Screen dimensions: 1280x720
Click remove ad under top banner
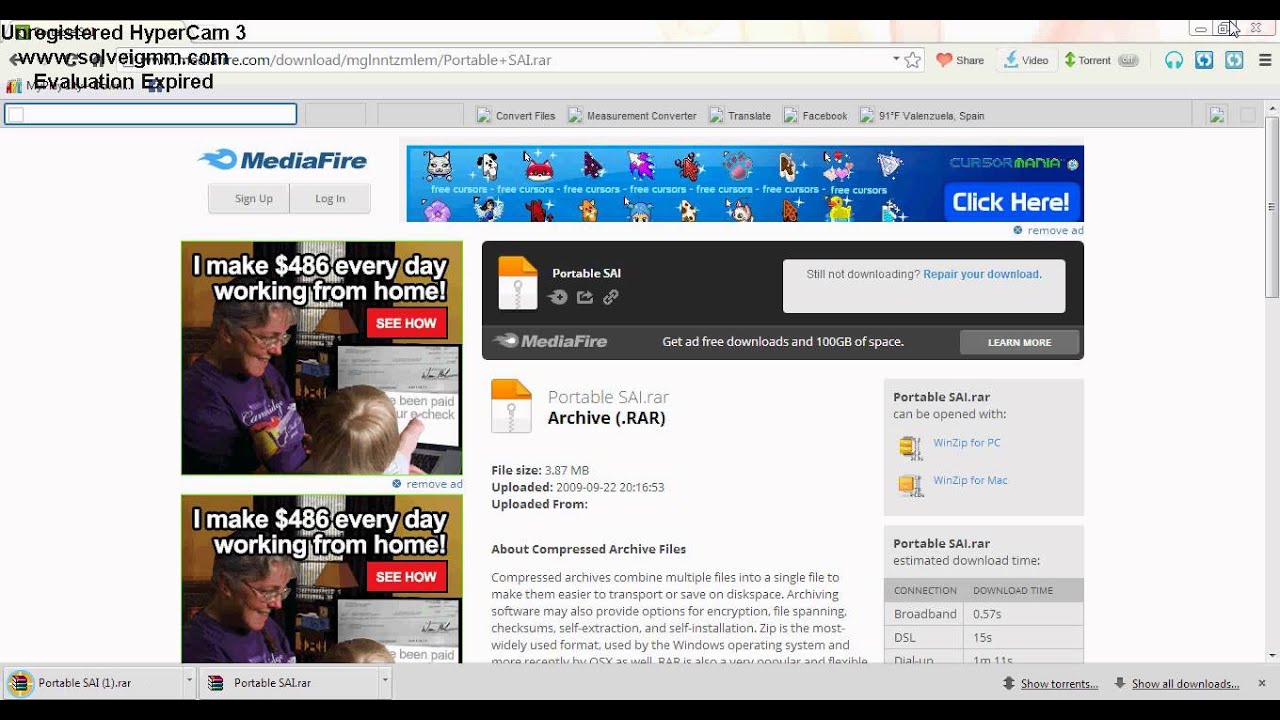pos(1048,230)
